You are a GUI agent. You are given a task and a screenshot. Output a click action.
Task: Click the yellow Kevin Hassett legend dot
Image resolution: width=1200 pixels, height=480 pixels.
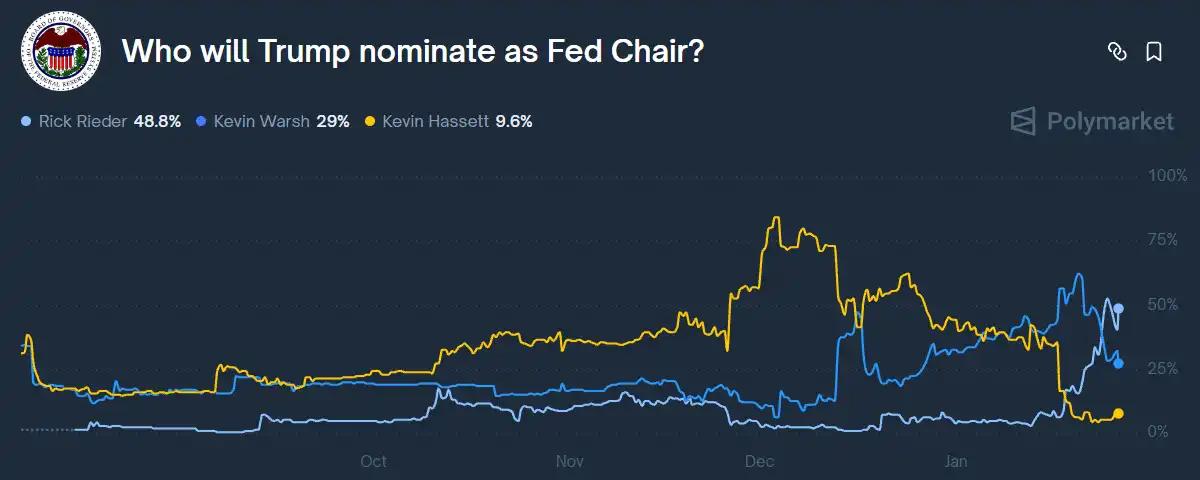369,121
